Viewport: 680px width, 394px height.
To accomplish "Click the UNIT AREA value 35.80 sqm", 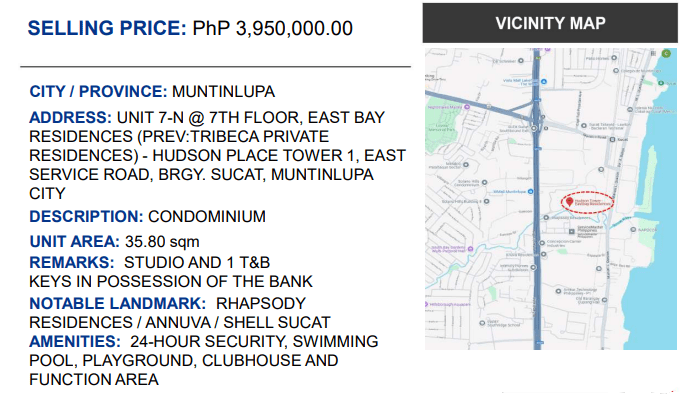I will coord(162,242).
